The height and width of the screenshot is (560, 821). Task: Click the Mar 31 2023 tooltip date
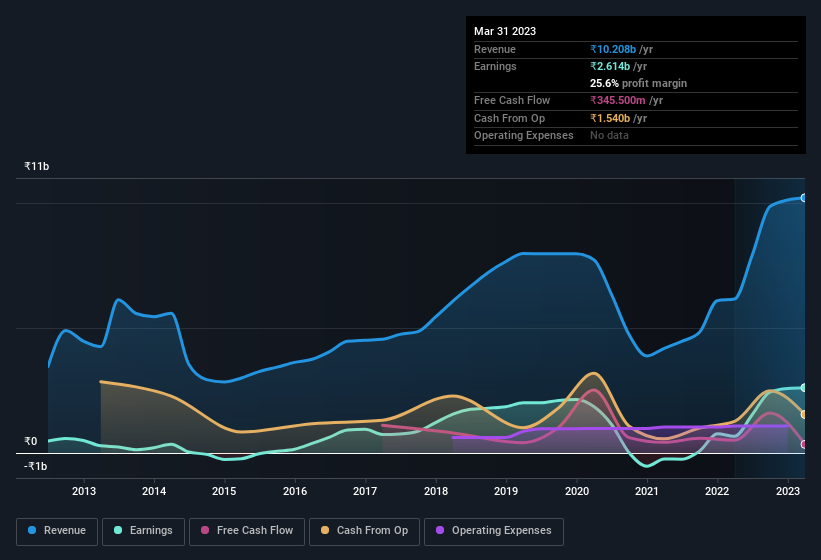coord(505,31)
